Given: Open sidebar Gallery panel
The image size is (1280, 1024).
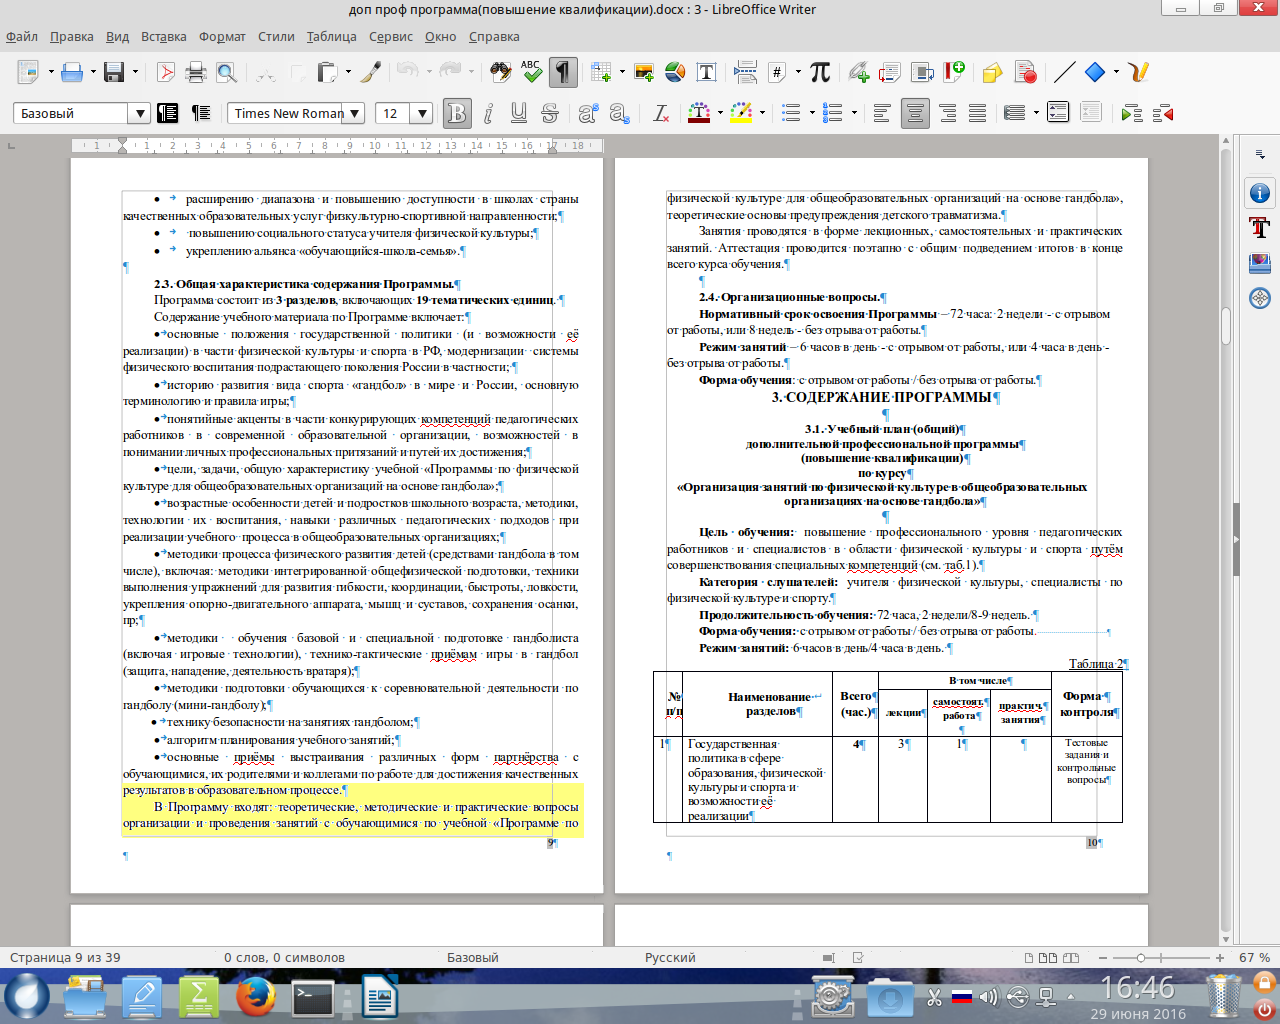Looking at the screenshot, I should pyautogui.click(x=1260, y=263).
